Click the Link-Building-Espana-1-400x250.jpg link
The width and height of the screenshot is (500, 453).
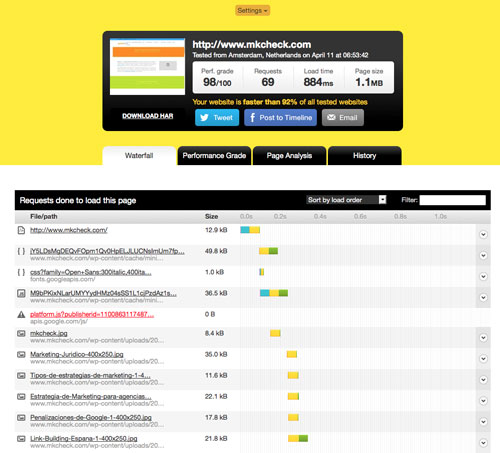[x=84, y=438]
